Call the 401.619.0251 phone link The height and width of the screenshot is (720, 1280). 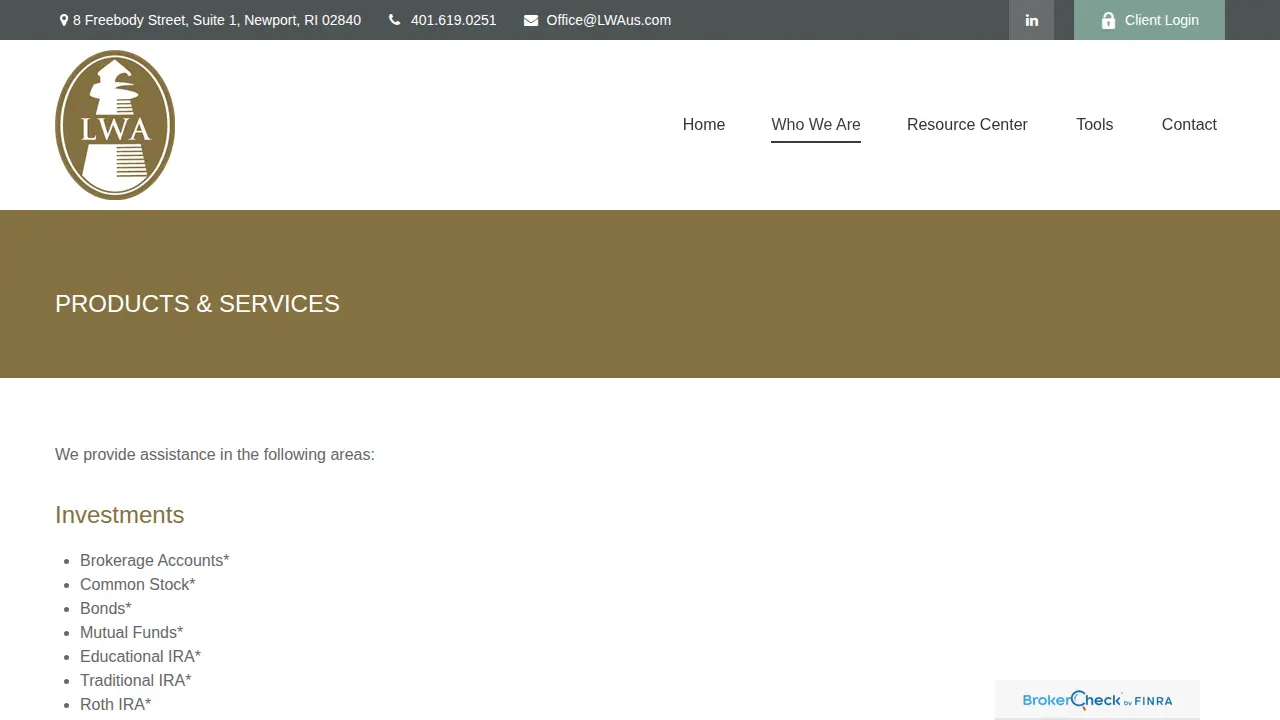click(x=453, y=20)
